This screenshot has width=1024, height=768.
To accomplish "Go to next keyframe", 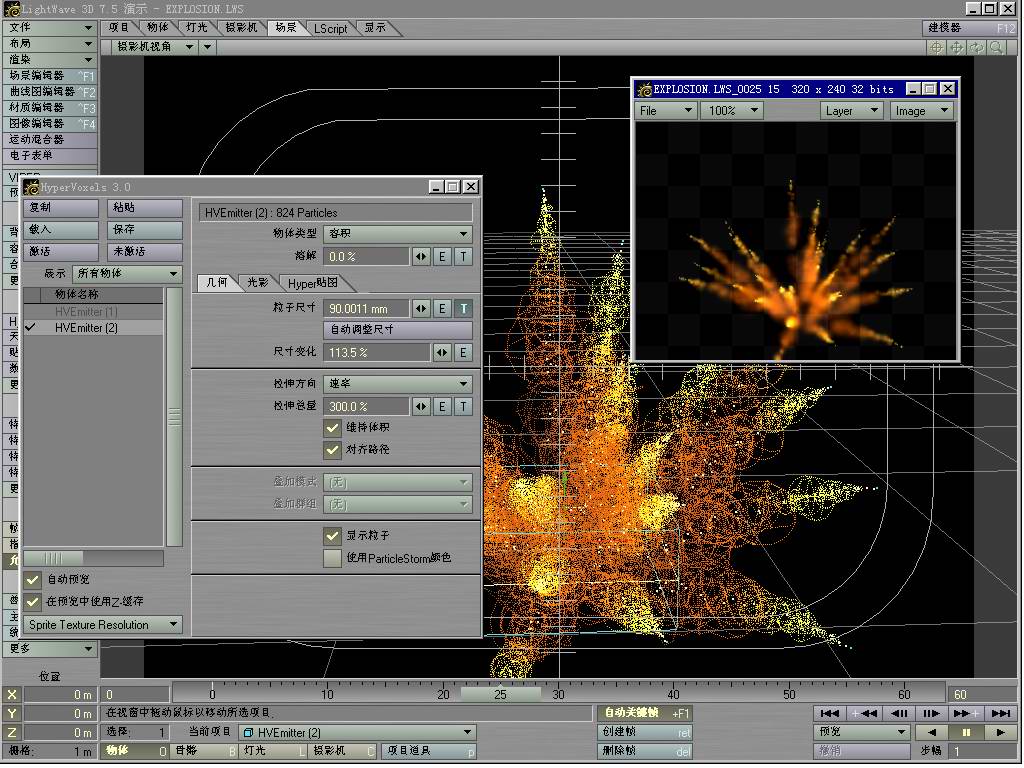I will tap(967, 714).
